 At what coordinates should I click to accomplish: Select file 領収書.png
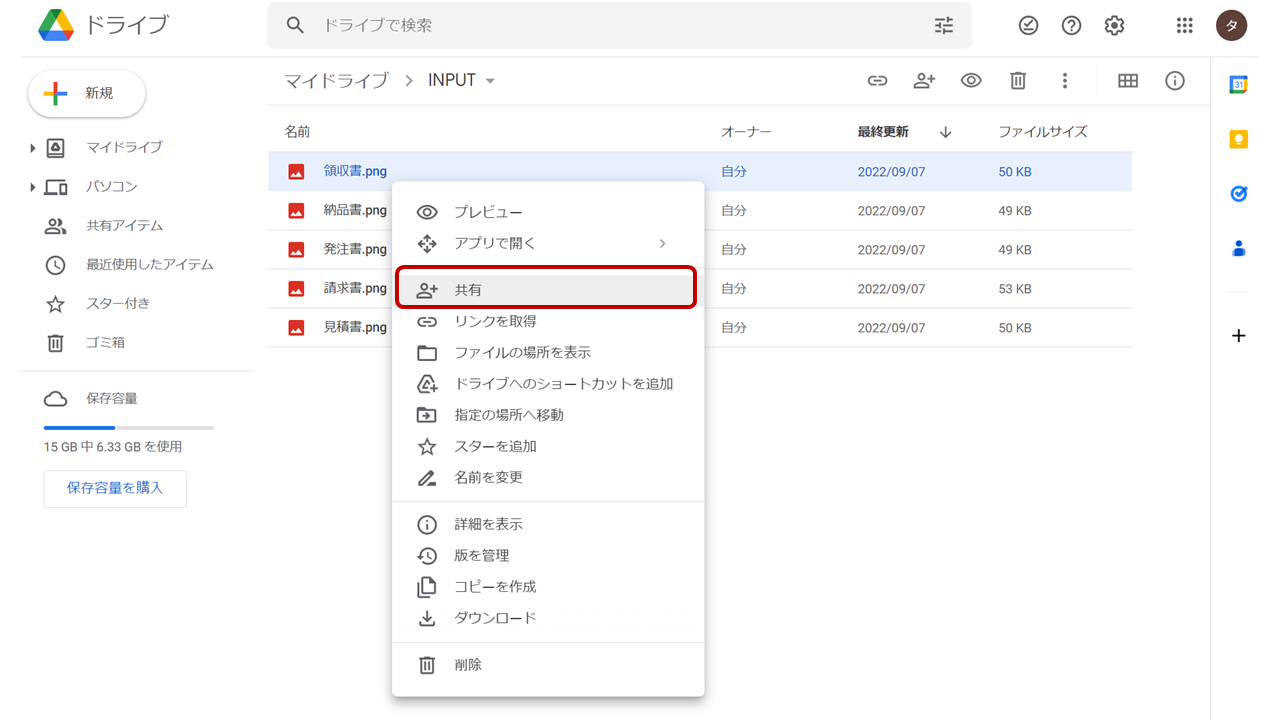700,172
